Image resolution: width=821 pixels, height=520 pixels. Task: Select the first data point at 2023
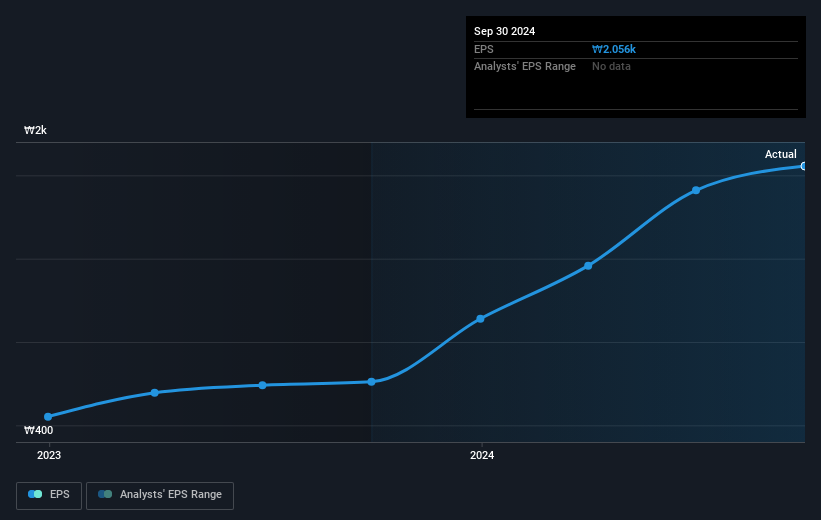(x=48, y=417)
